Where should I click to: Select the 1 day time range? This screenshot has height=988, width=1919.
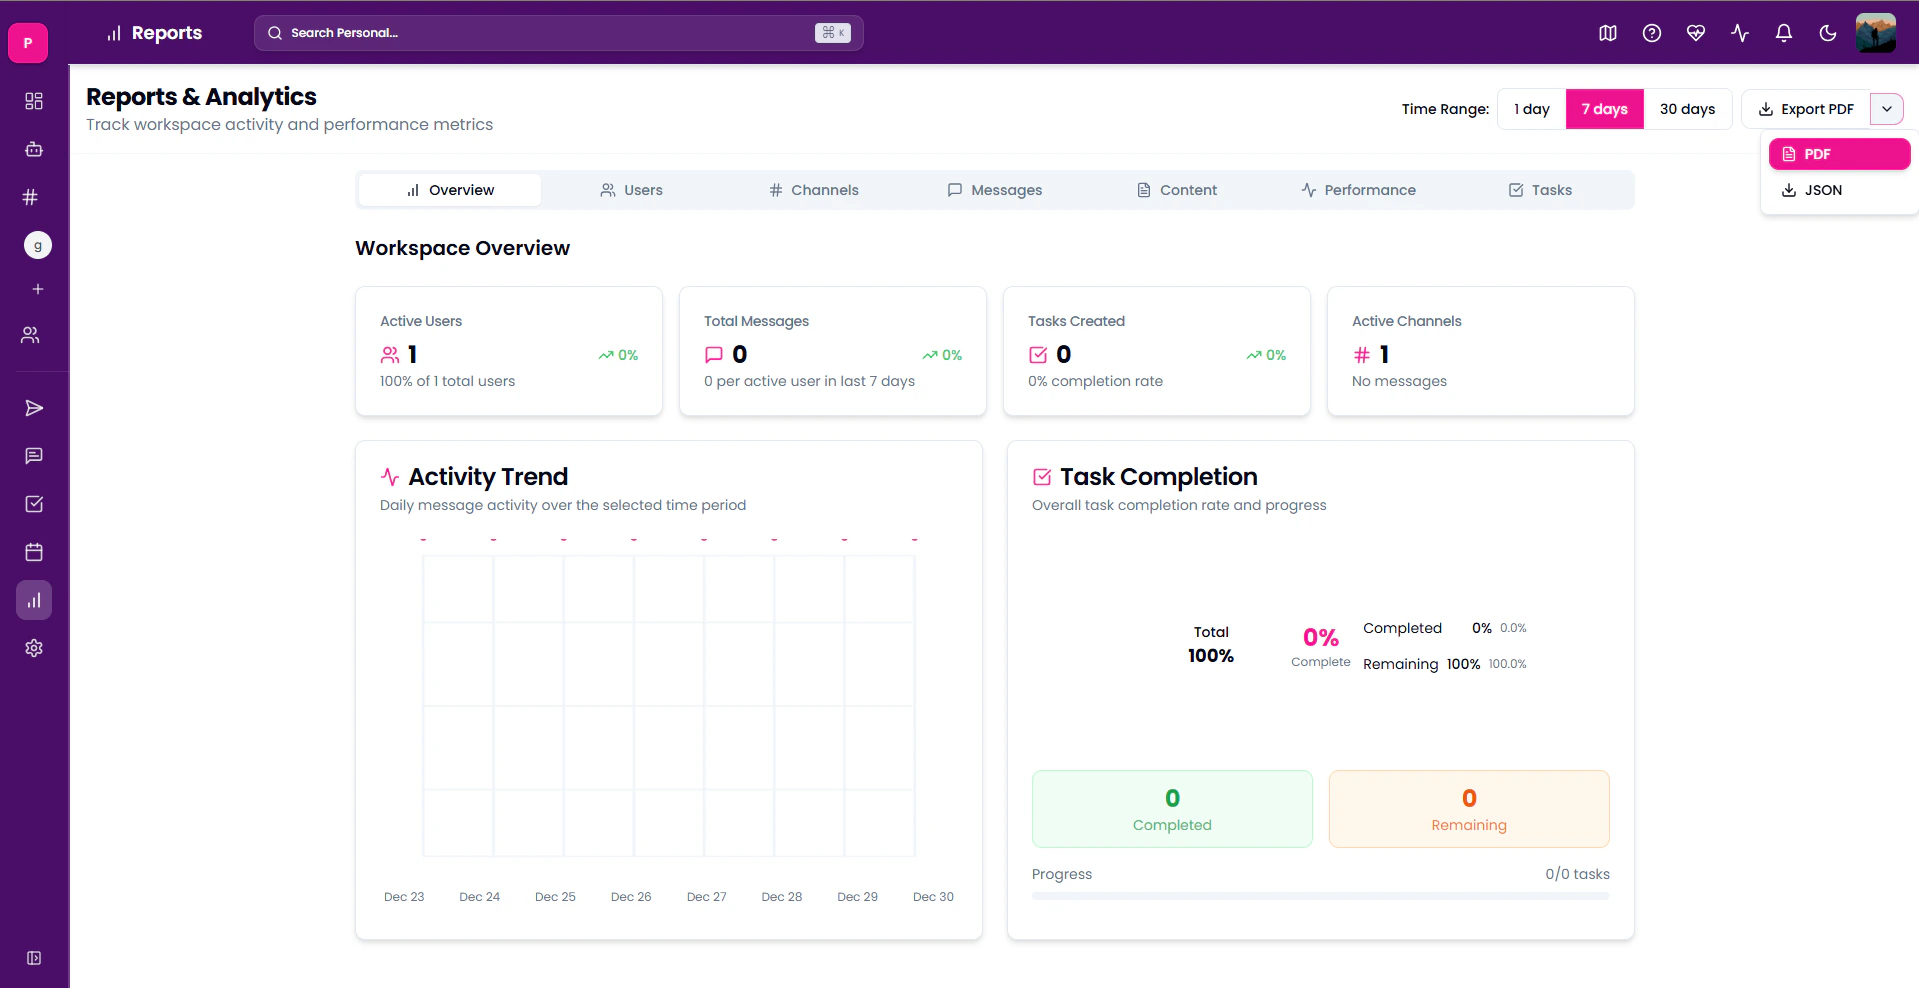point(1532,109)
